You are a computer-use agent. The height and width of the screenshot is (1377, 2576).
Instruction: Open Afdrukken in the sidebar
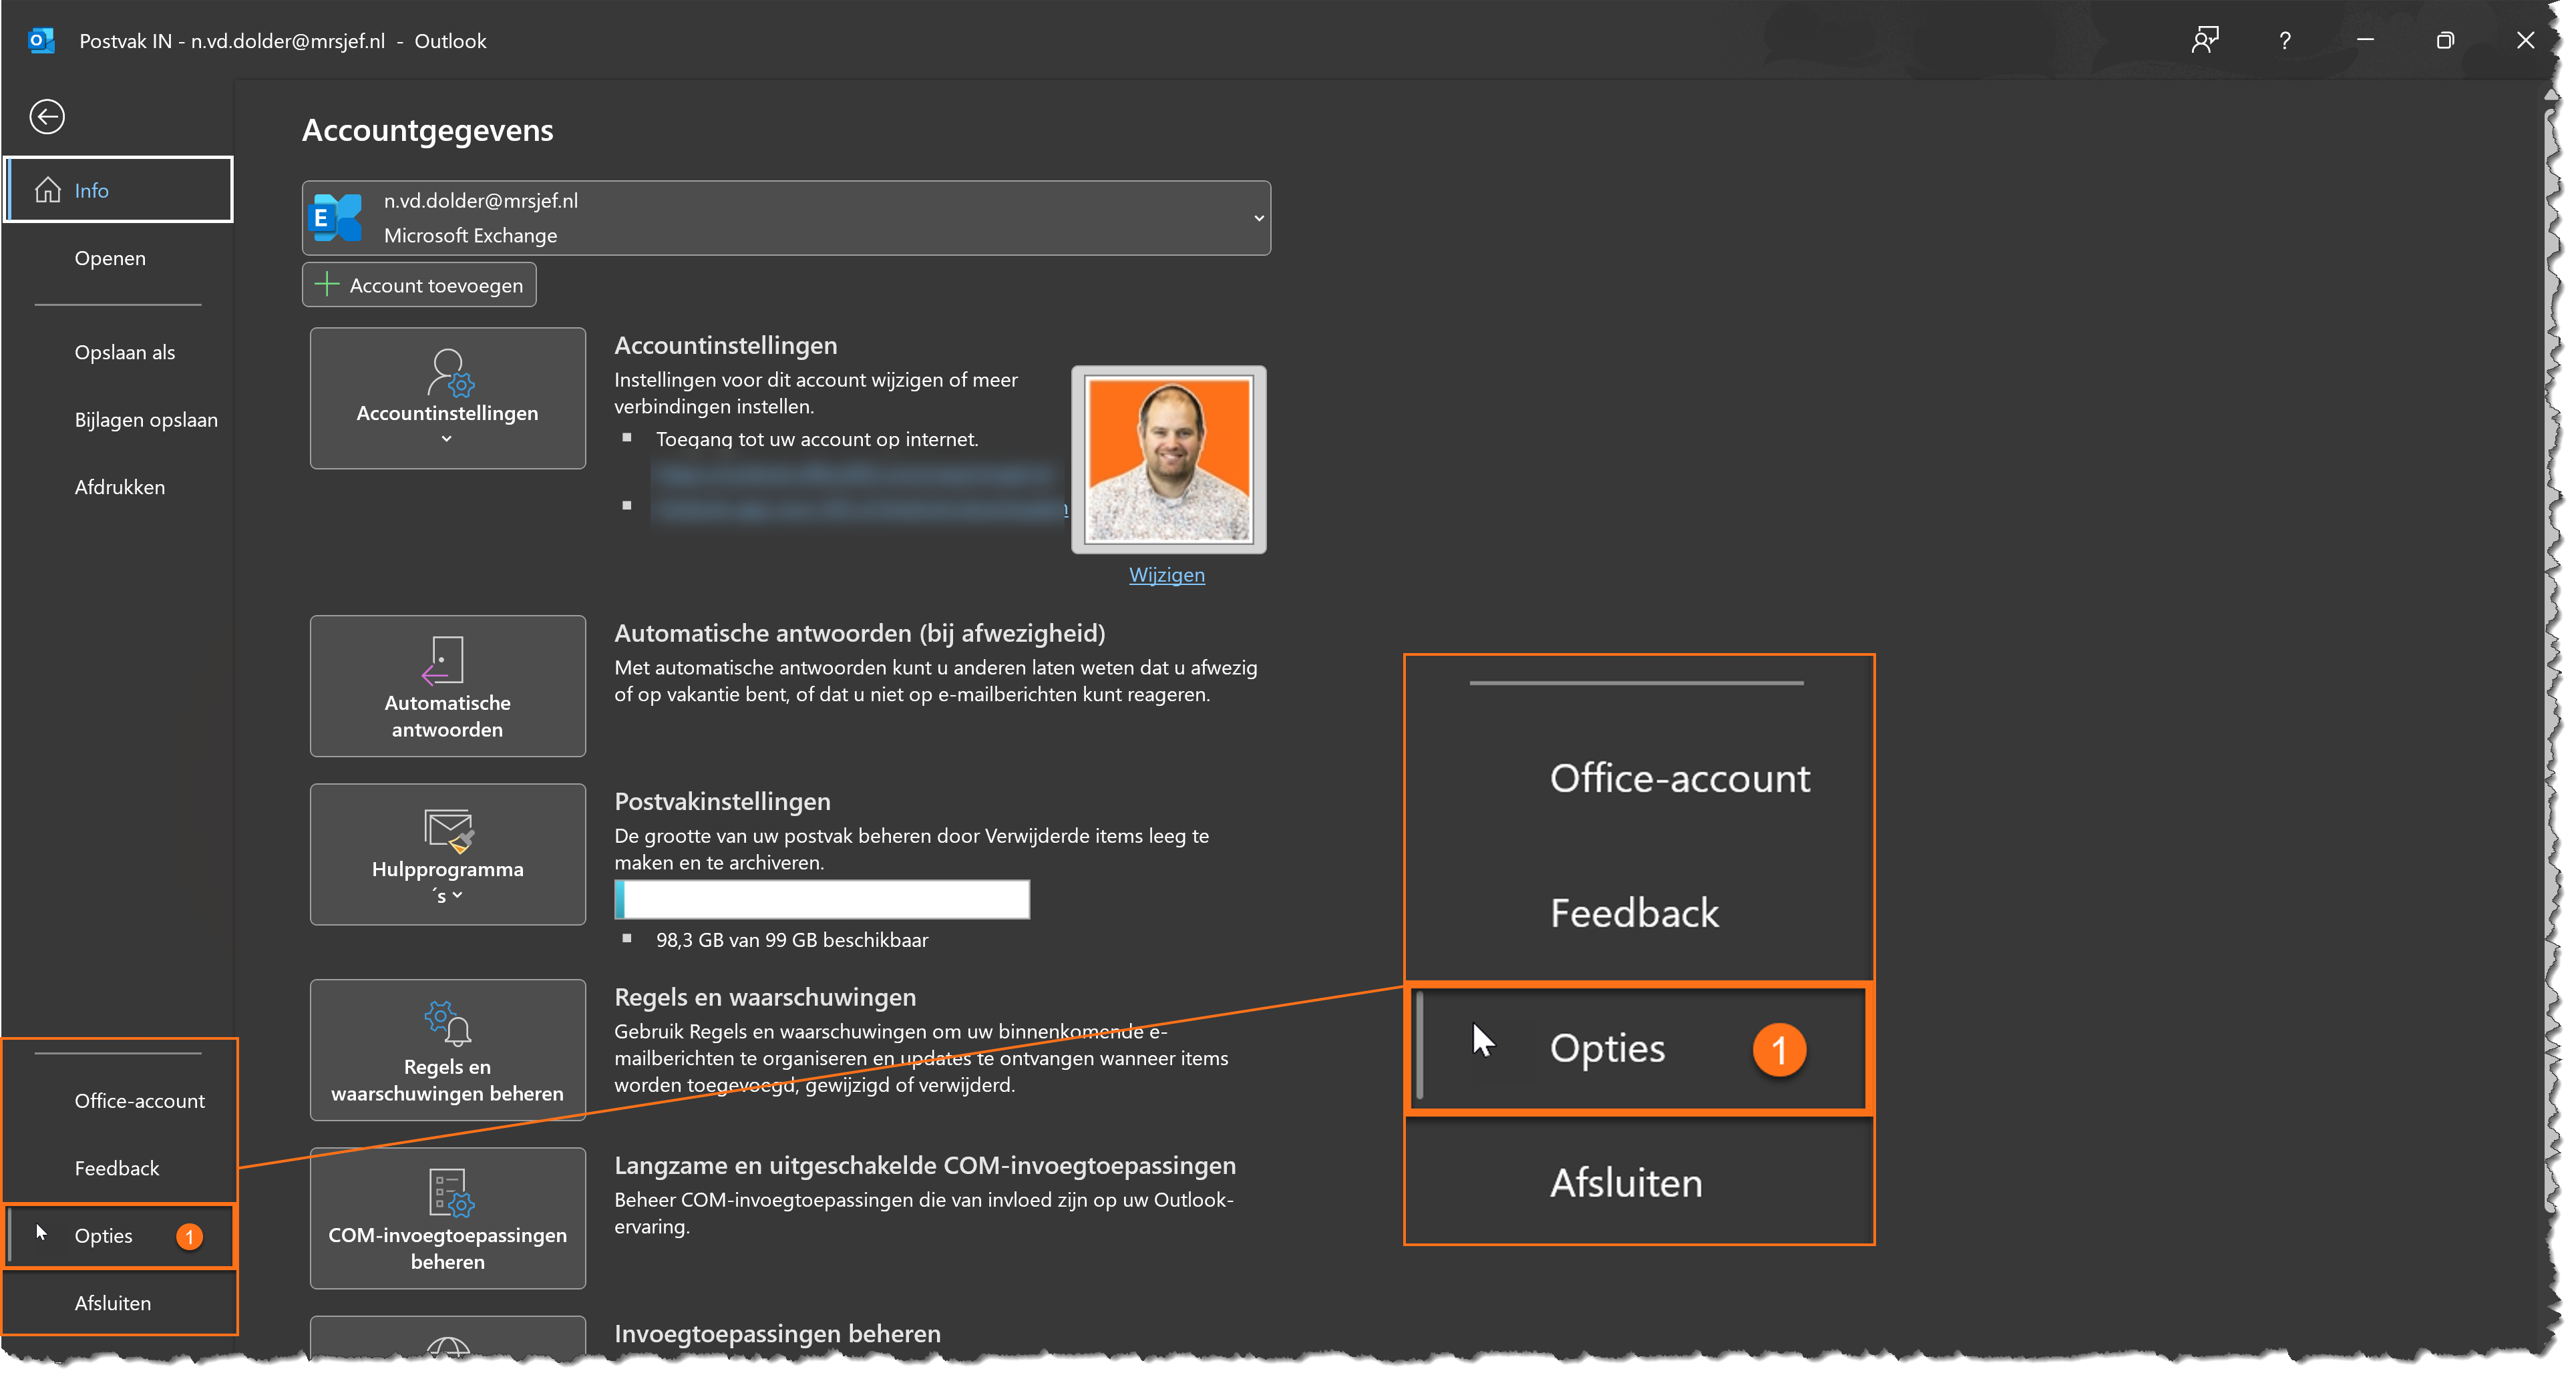119,487
